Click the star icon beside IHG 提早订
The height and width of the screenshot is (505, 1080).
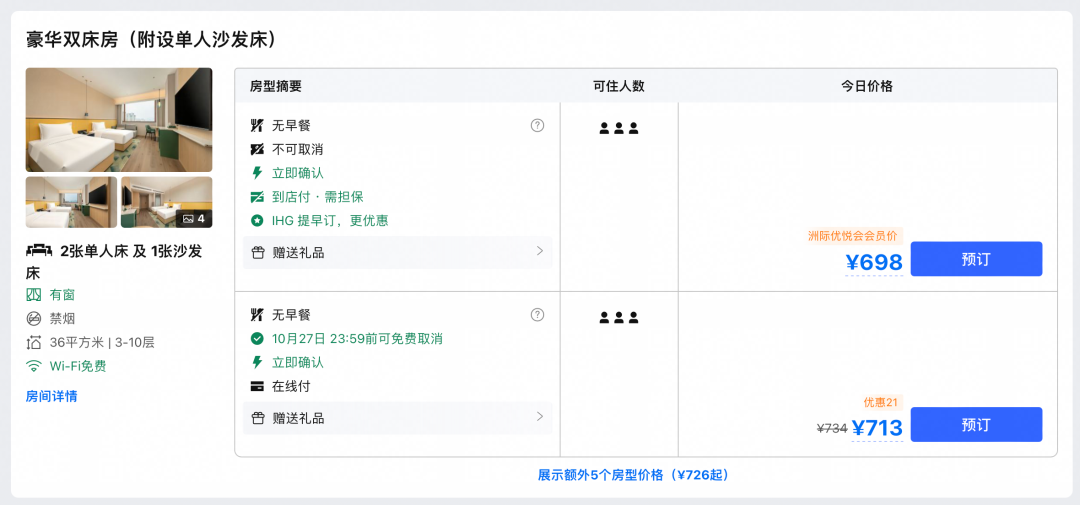click(257, 221)
